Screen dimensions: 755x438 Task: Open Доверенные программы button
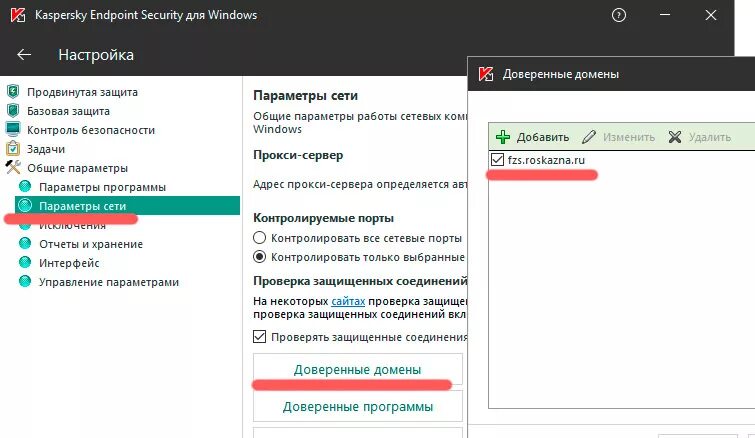pos(358,406)
